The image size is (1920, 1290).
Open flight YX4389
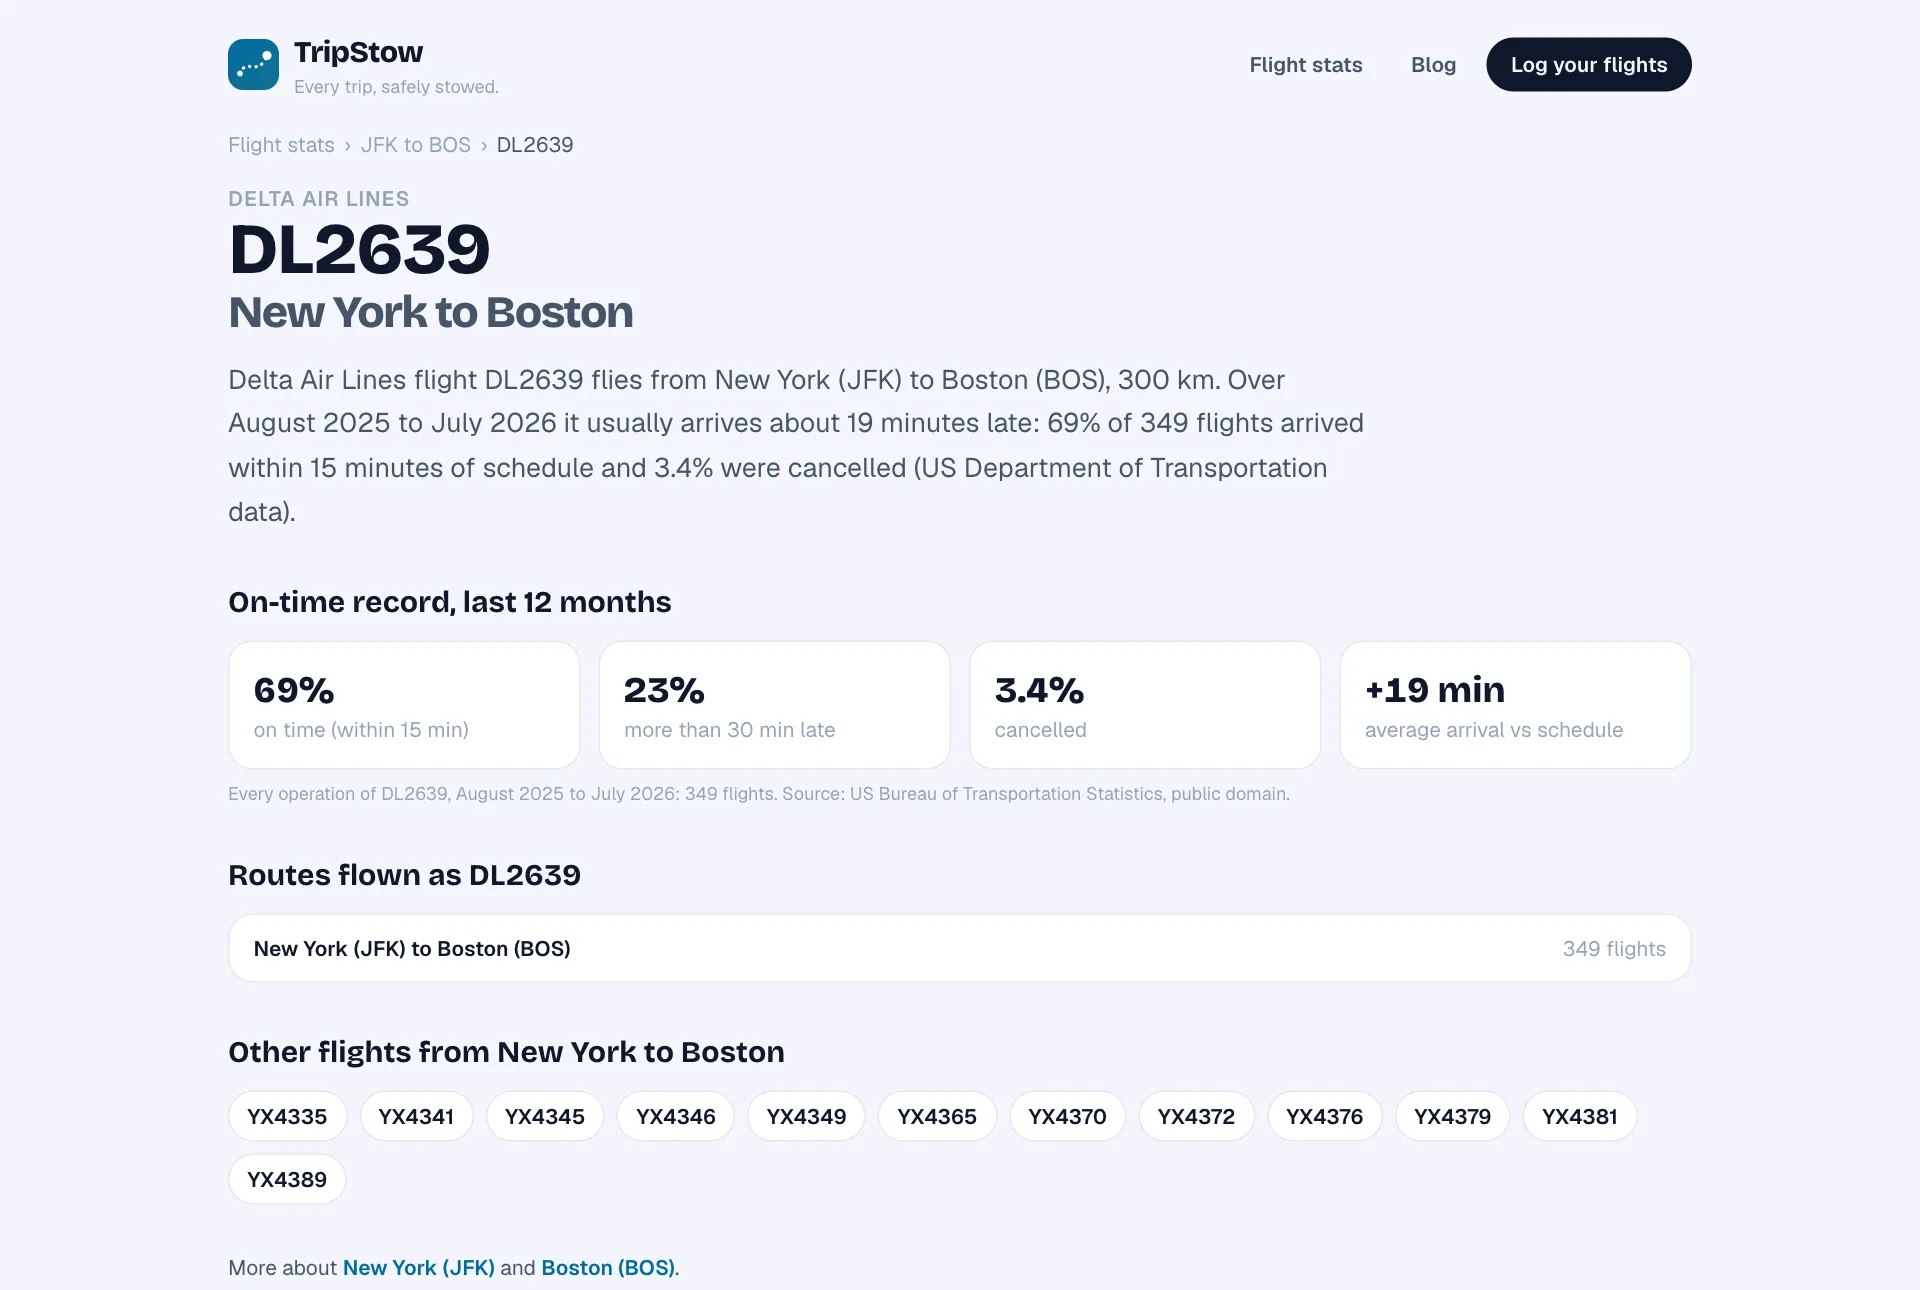pyautogui.click(x=287, y=1179)
